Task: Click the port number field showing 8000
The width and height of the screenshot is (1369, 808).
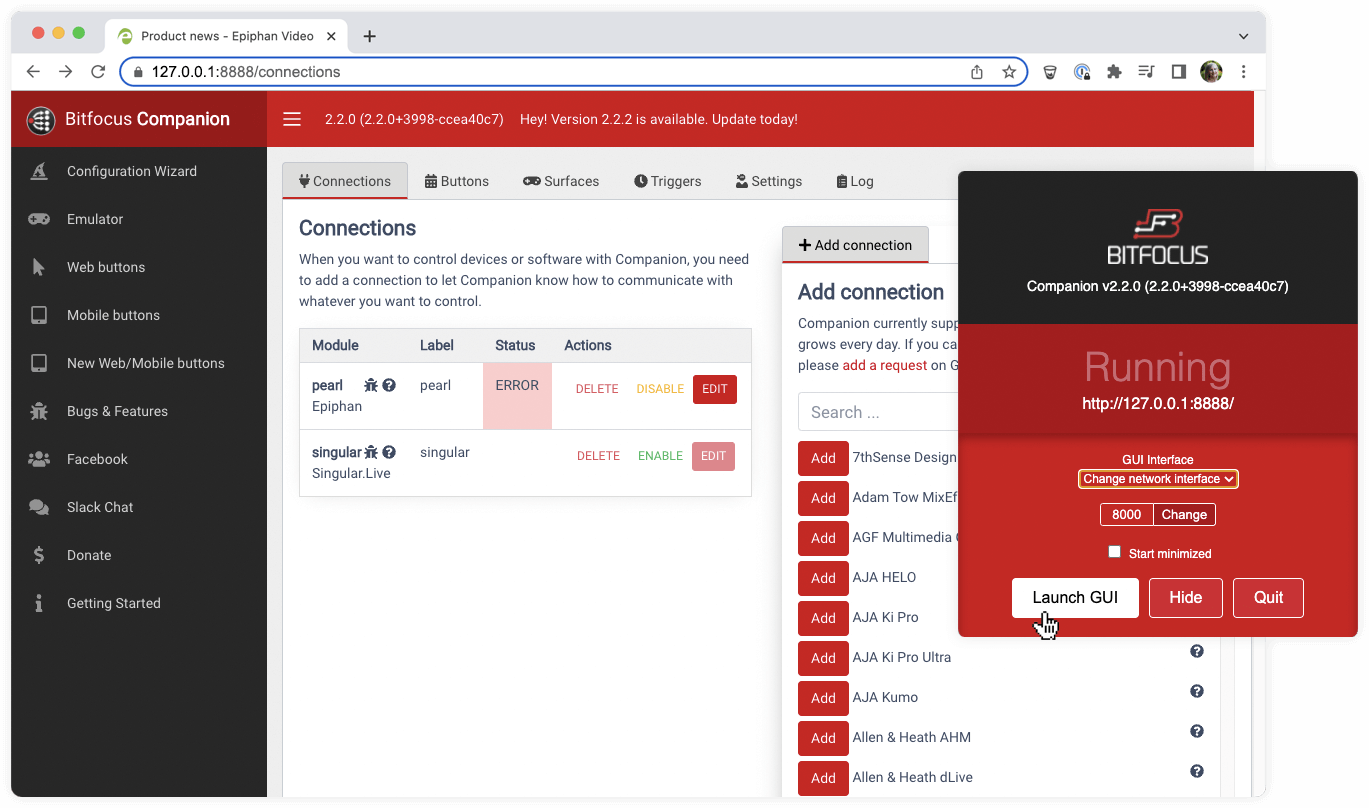Action: (x=1127, y=514)
